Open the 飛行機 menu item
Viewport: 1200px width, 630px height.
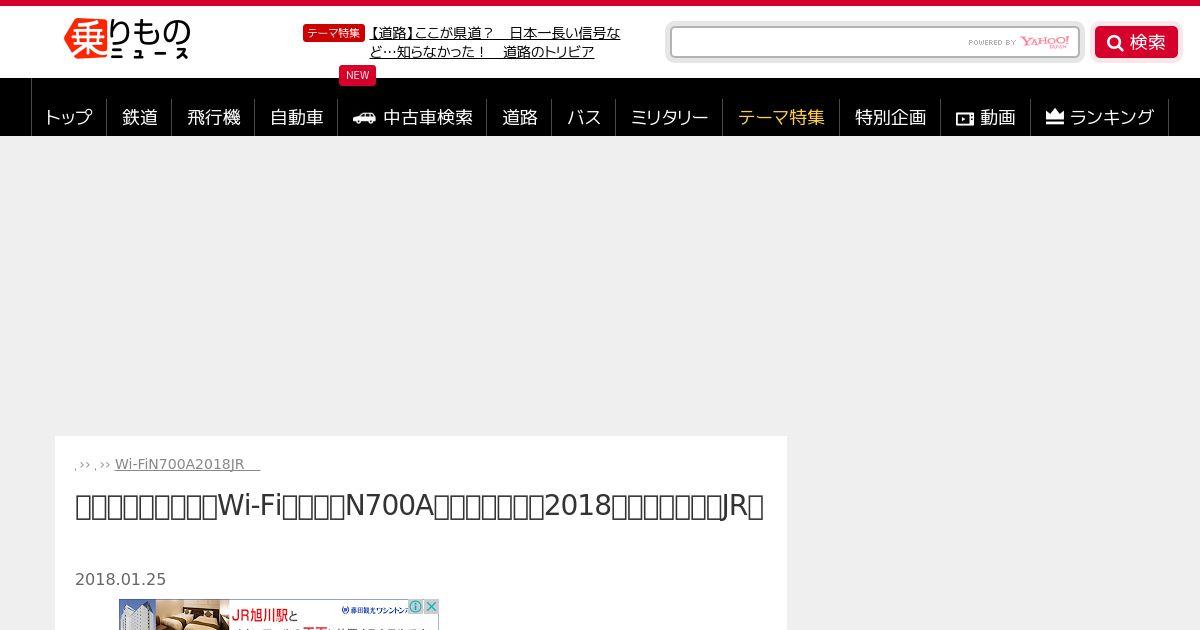point(214,117)
